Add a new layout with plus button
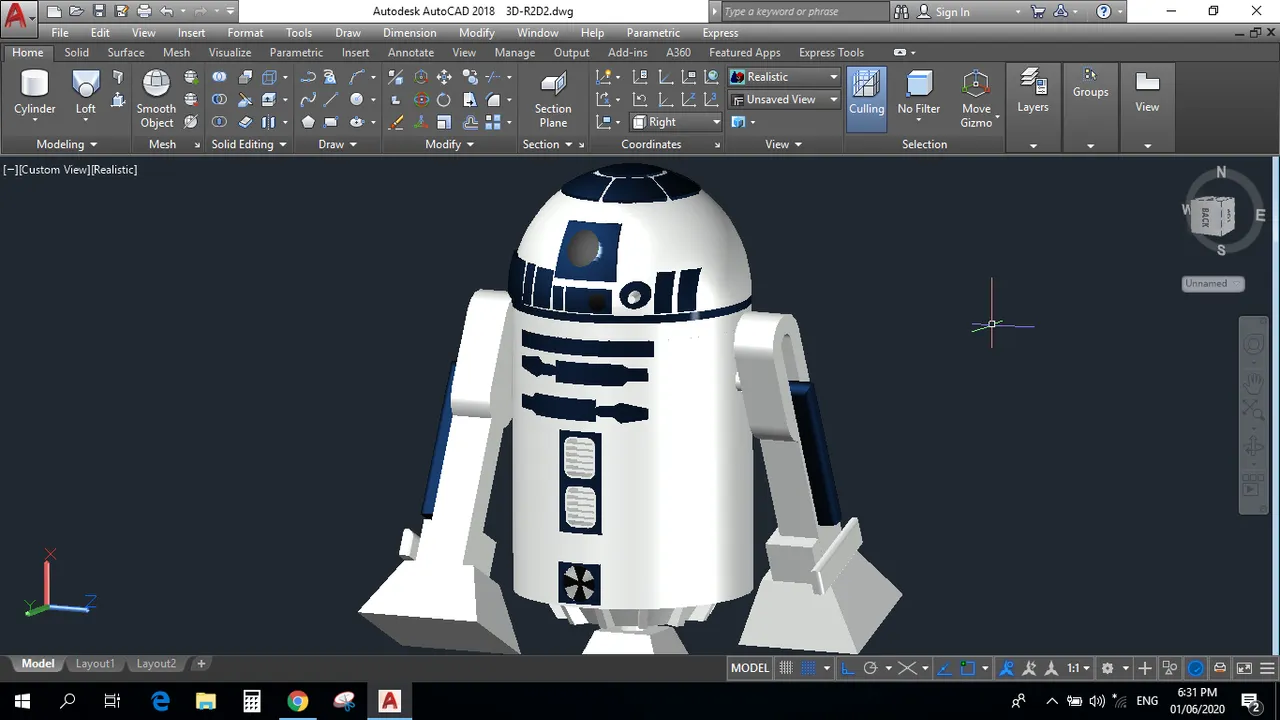This screenshot has height=720, width=1280. click(x=201, y=664)
